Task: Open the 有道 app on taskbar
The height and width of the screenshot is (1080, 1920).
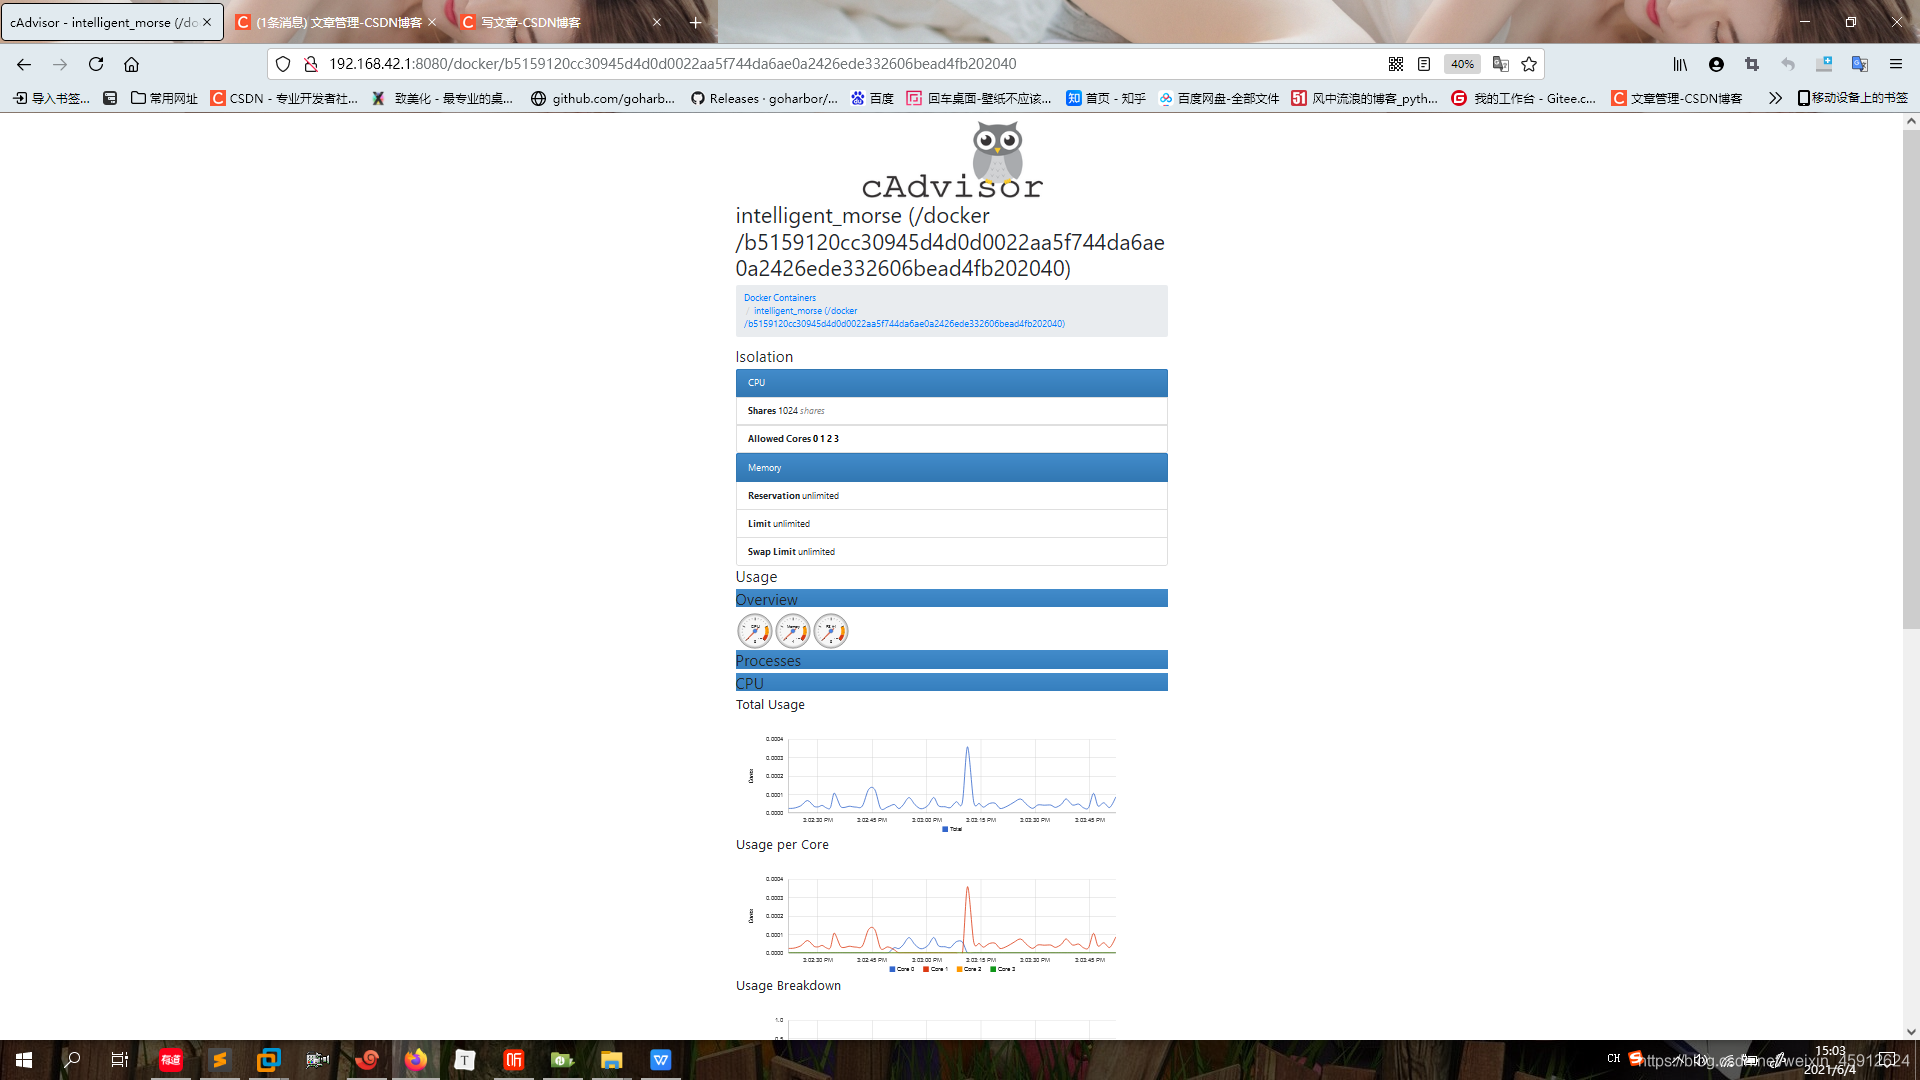Action: [171, 1060]
